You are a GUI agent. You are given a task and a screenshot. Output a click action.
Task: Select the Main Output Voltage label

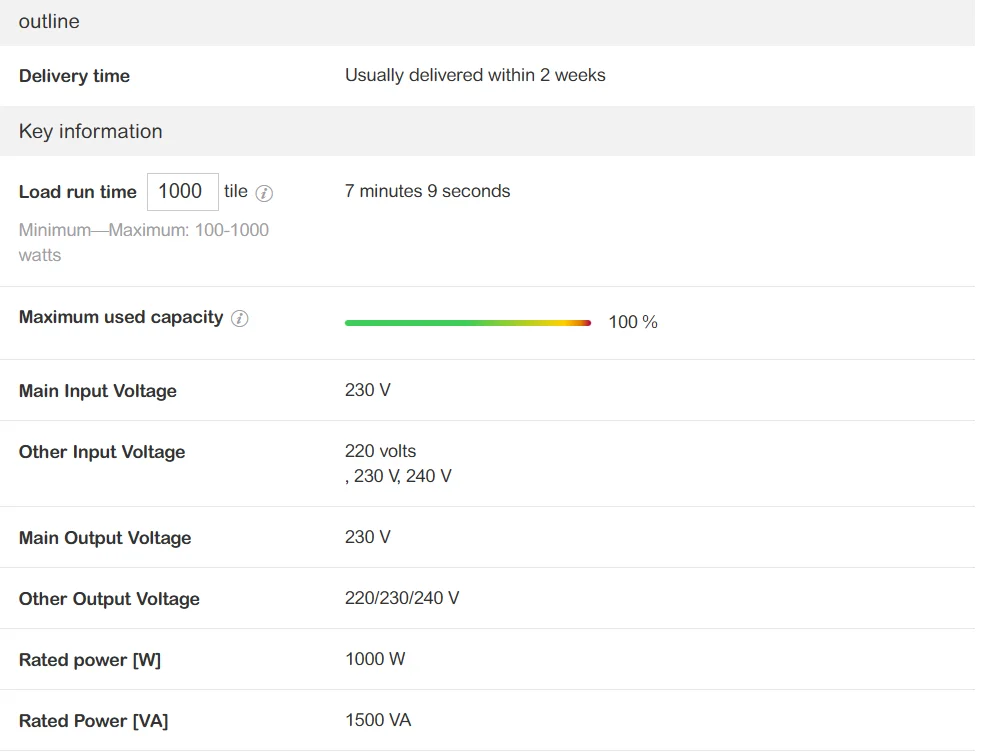pos(104,538)
